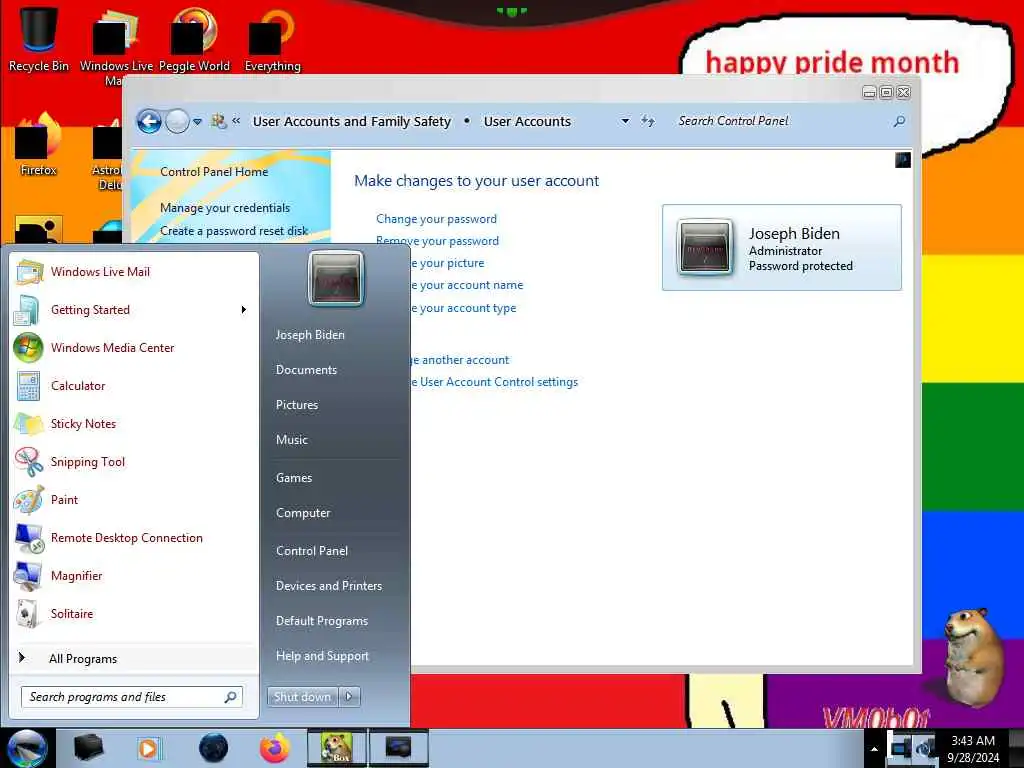Click the taskbar clock showing 3:43 AM
Image resolution: width=1024 pixels, height=768 pixels.
tap(973, 749)
